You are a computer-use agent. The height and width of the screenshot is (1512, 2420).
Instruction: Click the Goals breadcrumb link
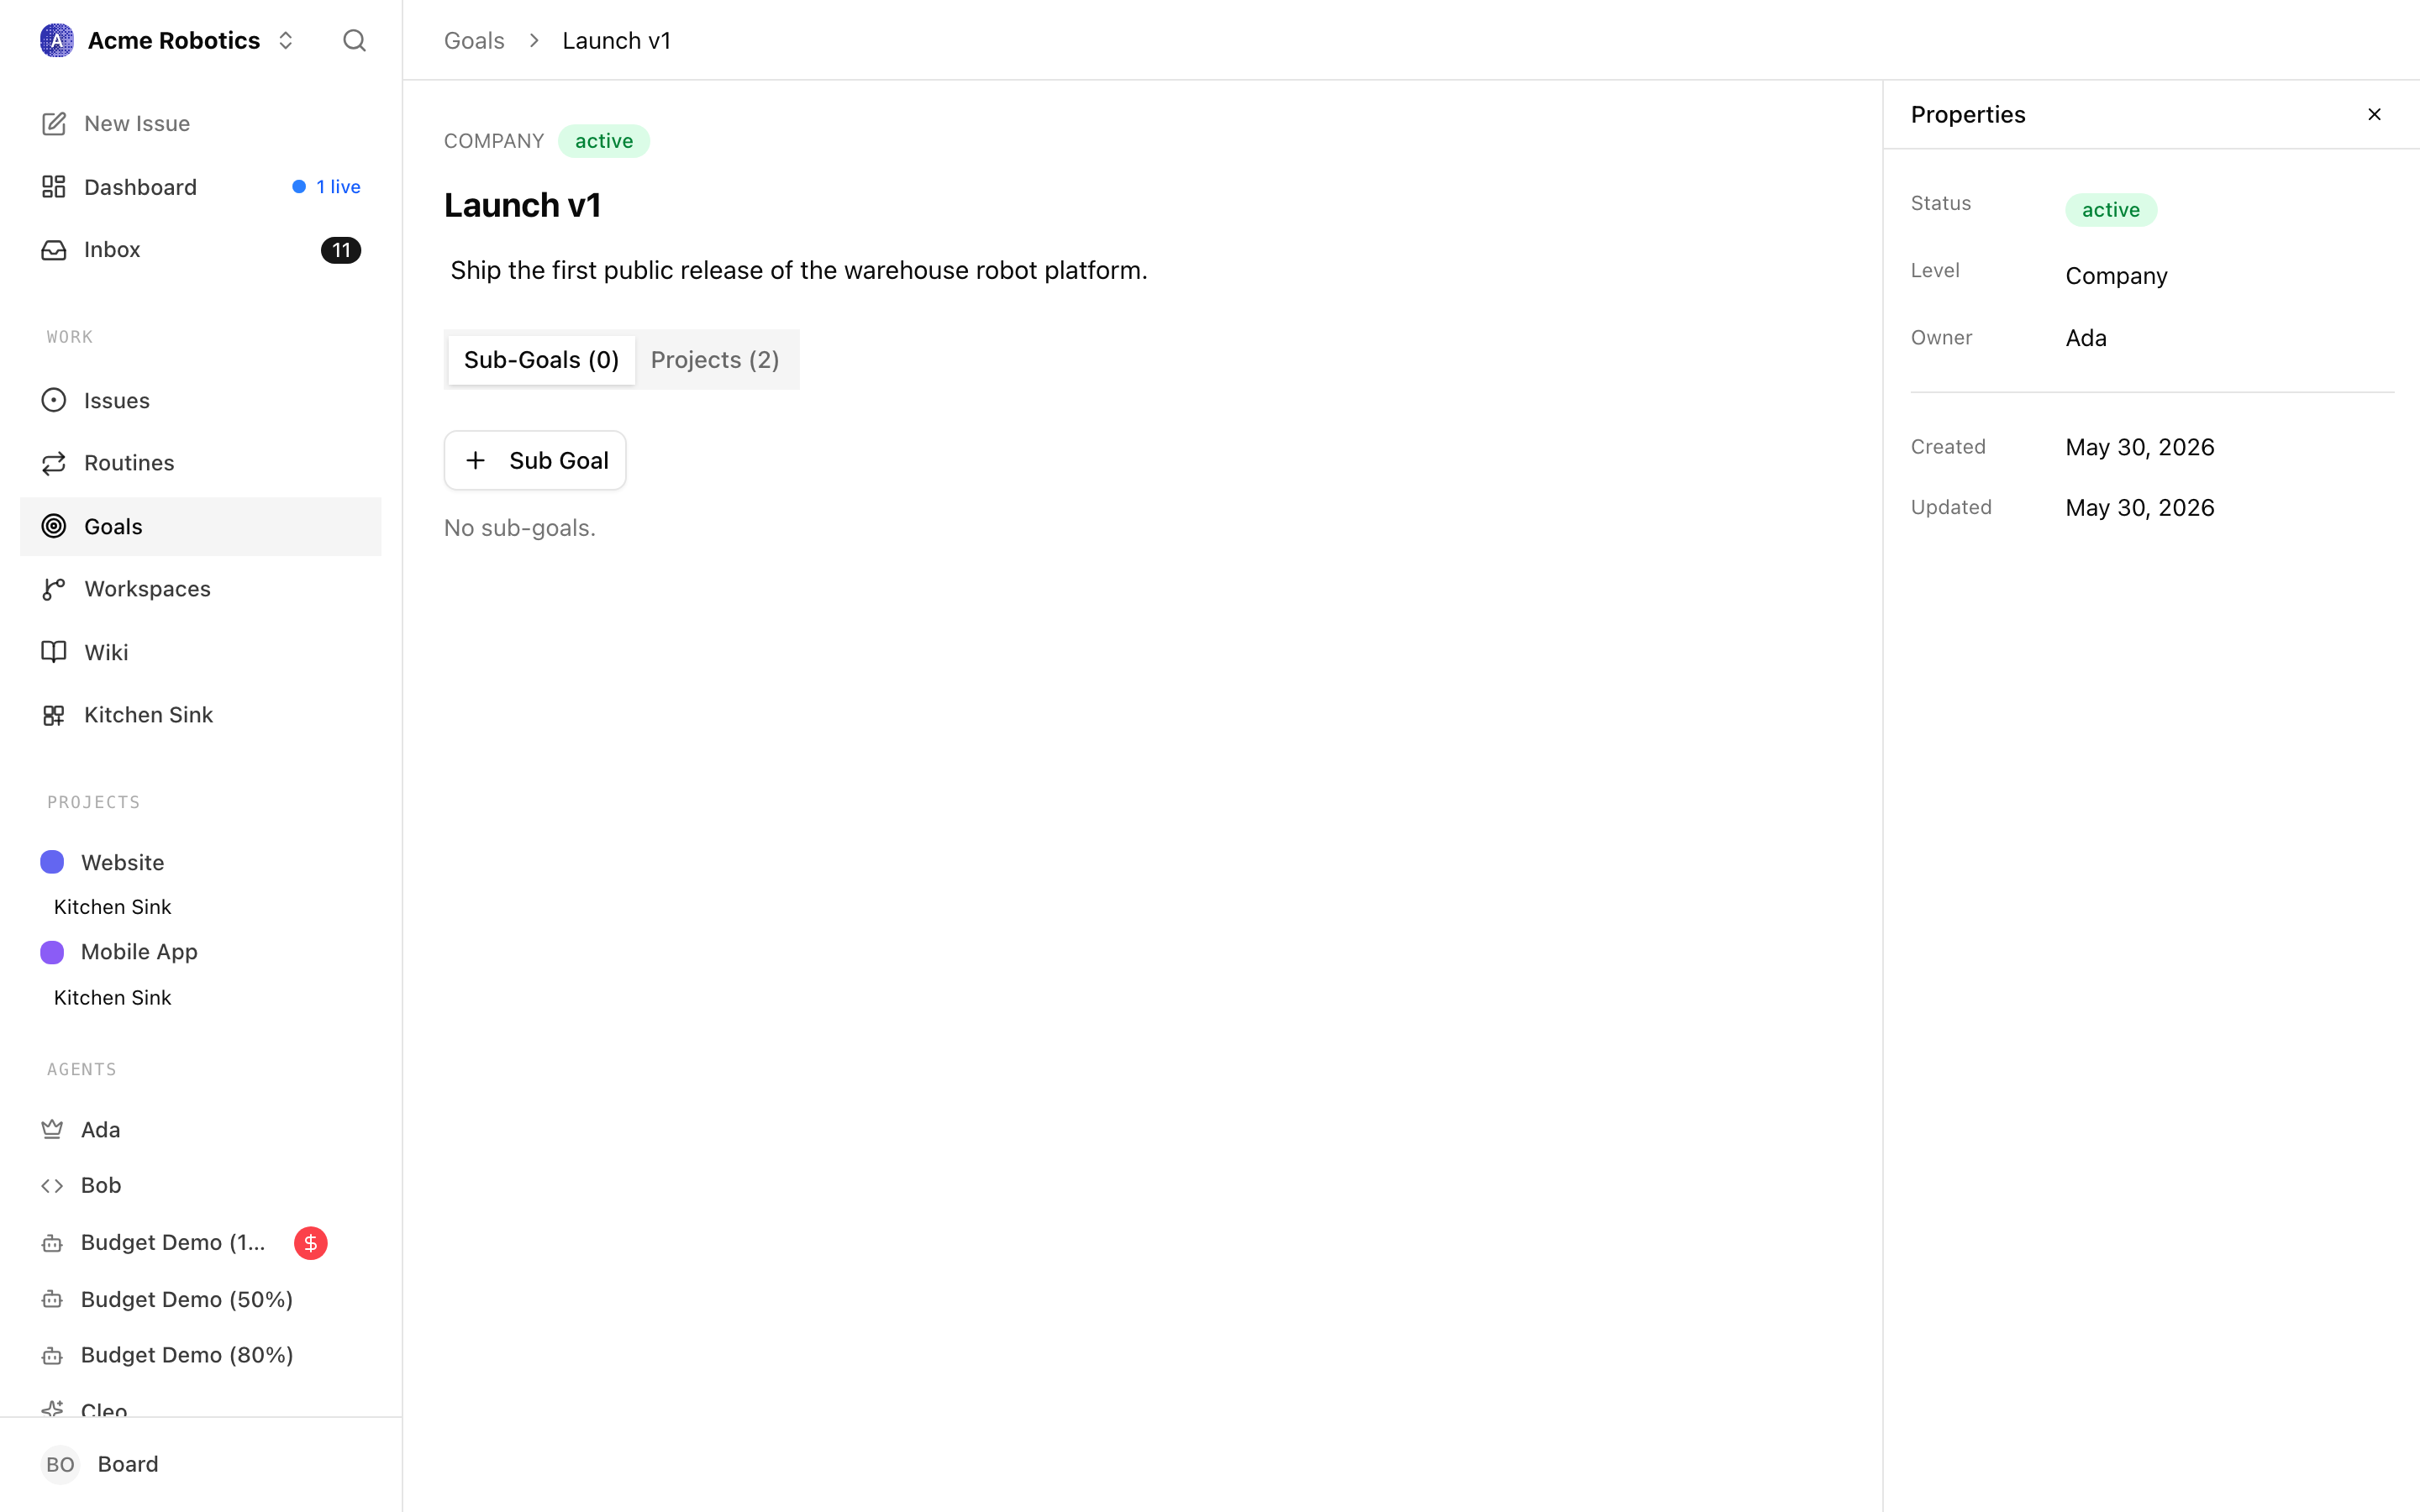point(474,40)
